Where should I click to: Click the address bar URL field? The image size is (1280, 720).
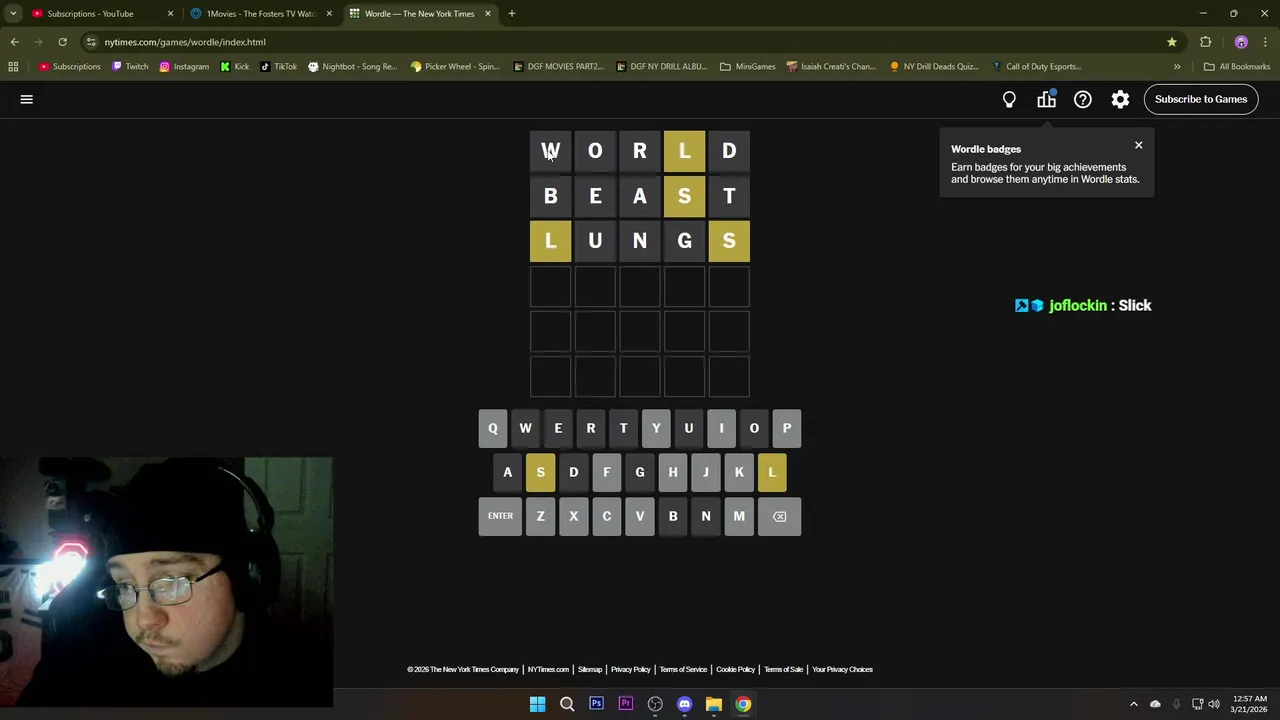630,42
